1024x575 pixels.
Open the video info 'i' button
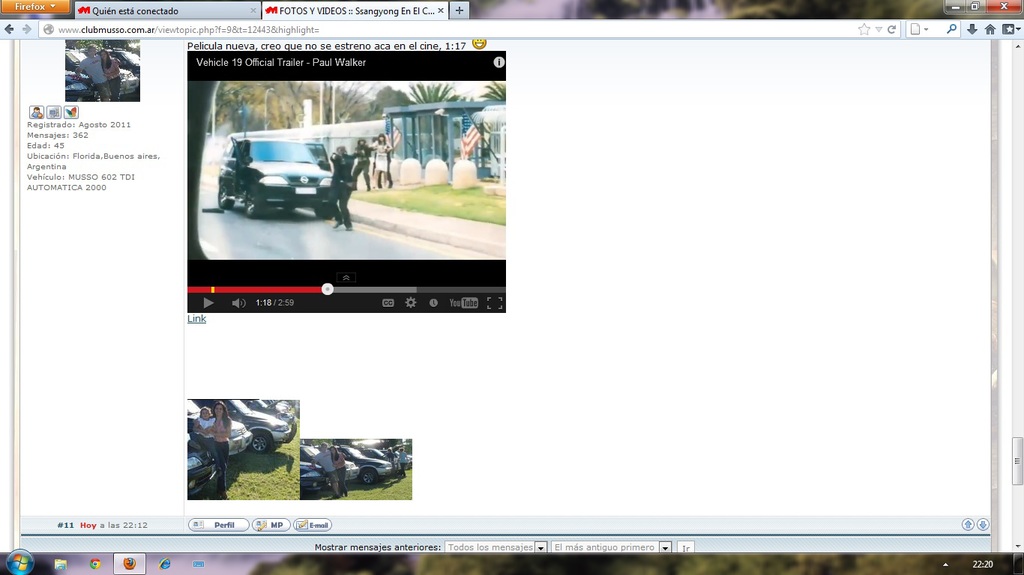pyautogui.click(x=499, y=62)
